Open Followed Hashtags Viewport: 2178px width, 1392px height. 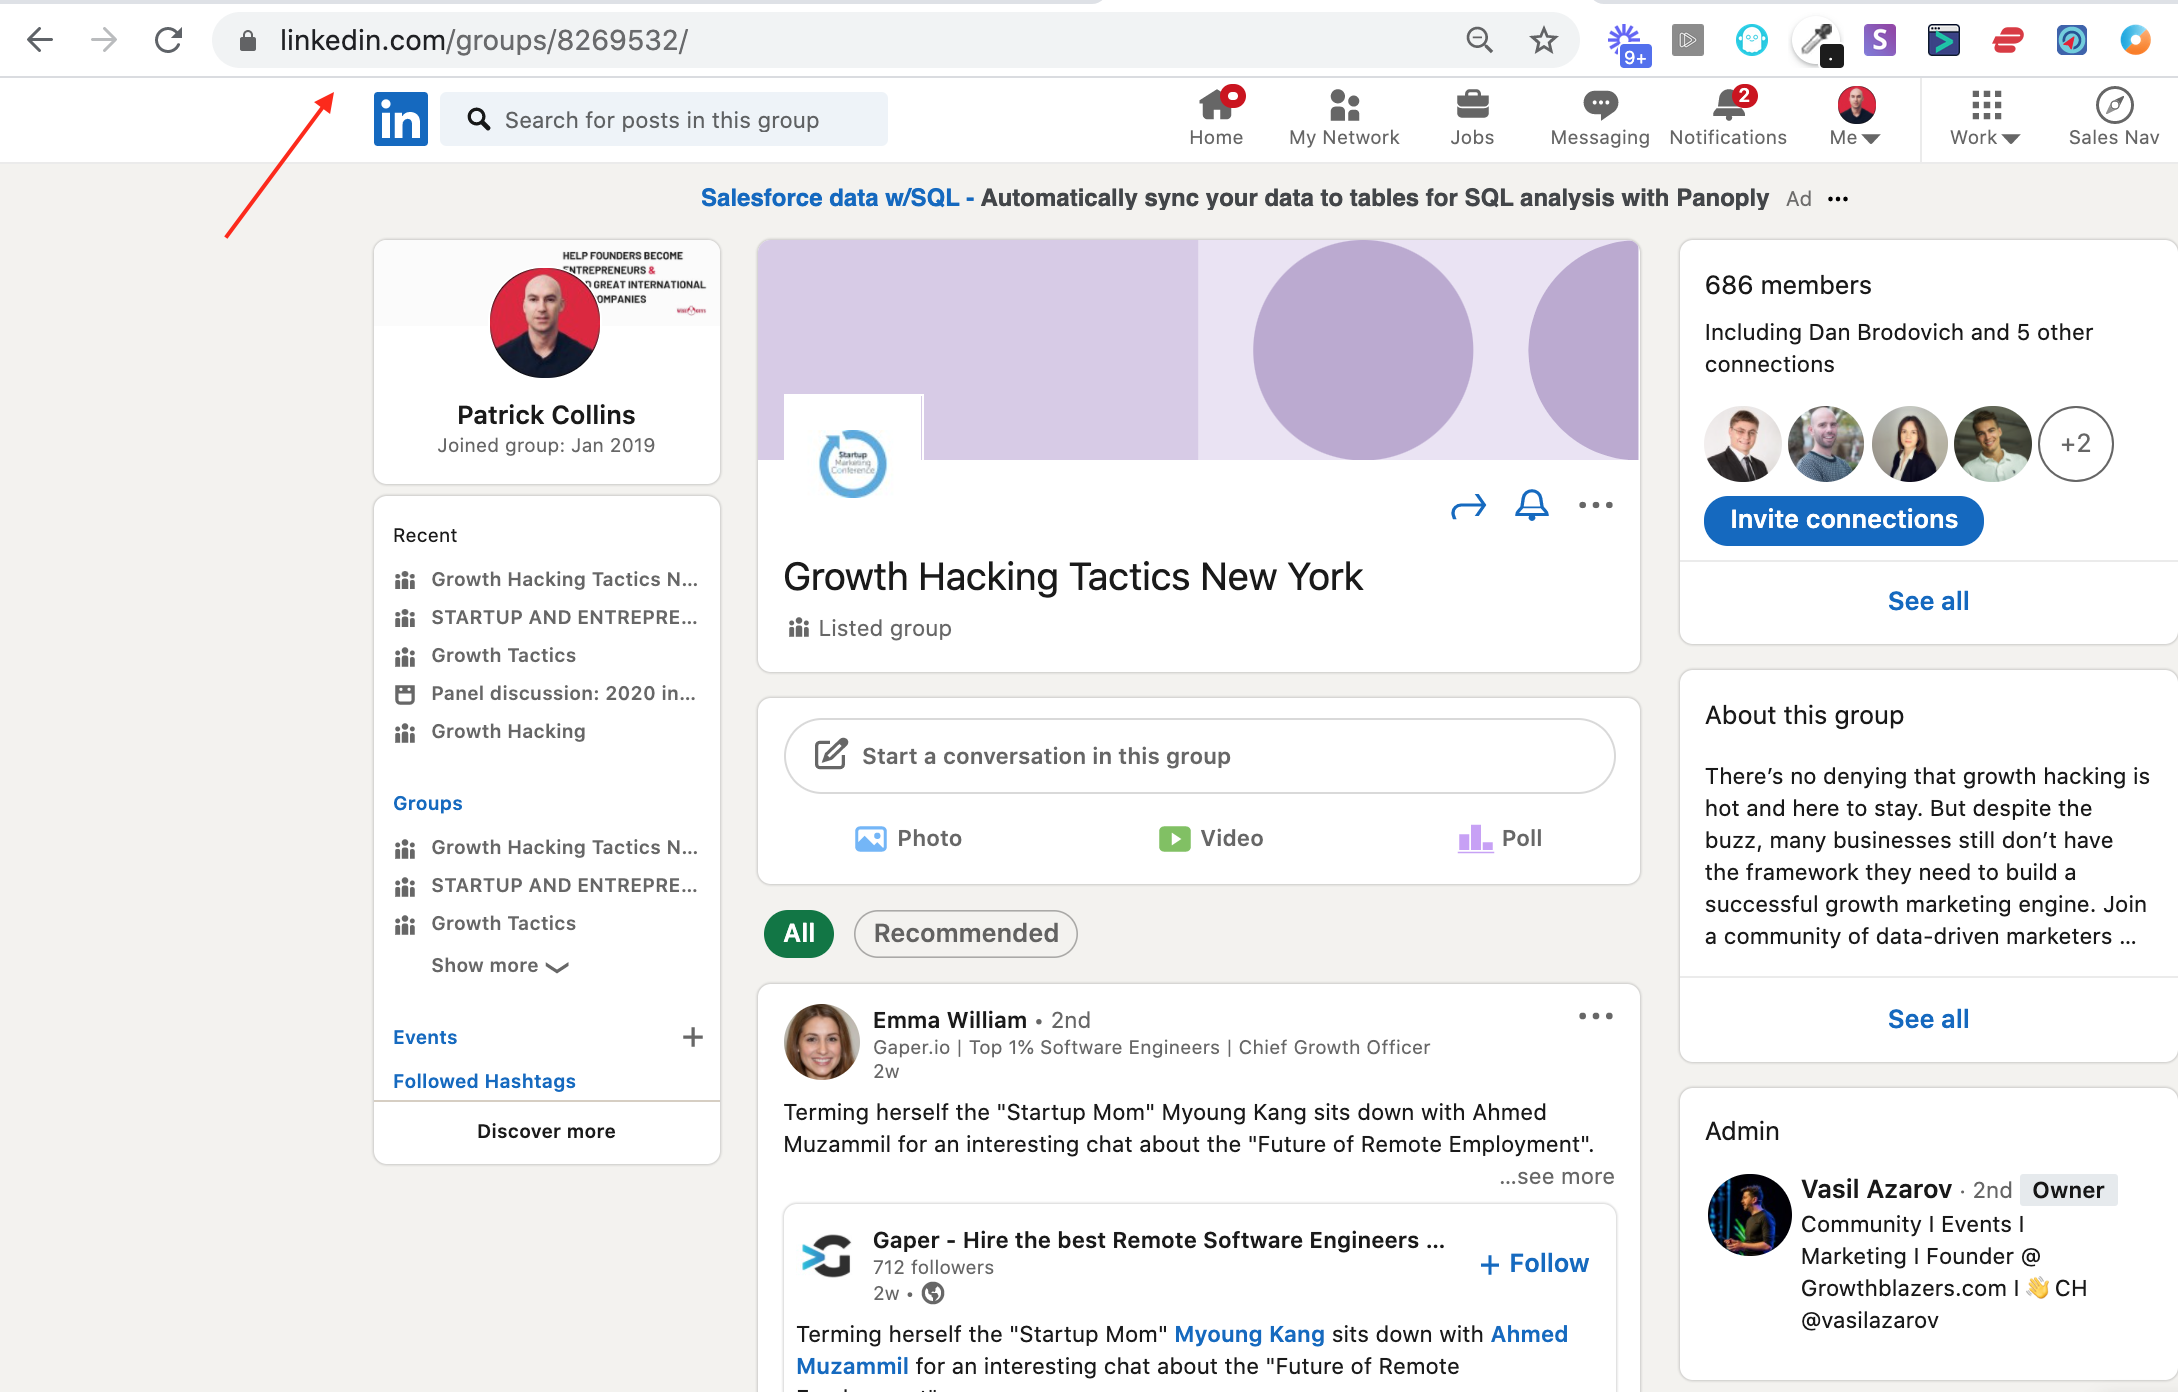click(x=484, y=1081)
